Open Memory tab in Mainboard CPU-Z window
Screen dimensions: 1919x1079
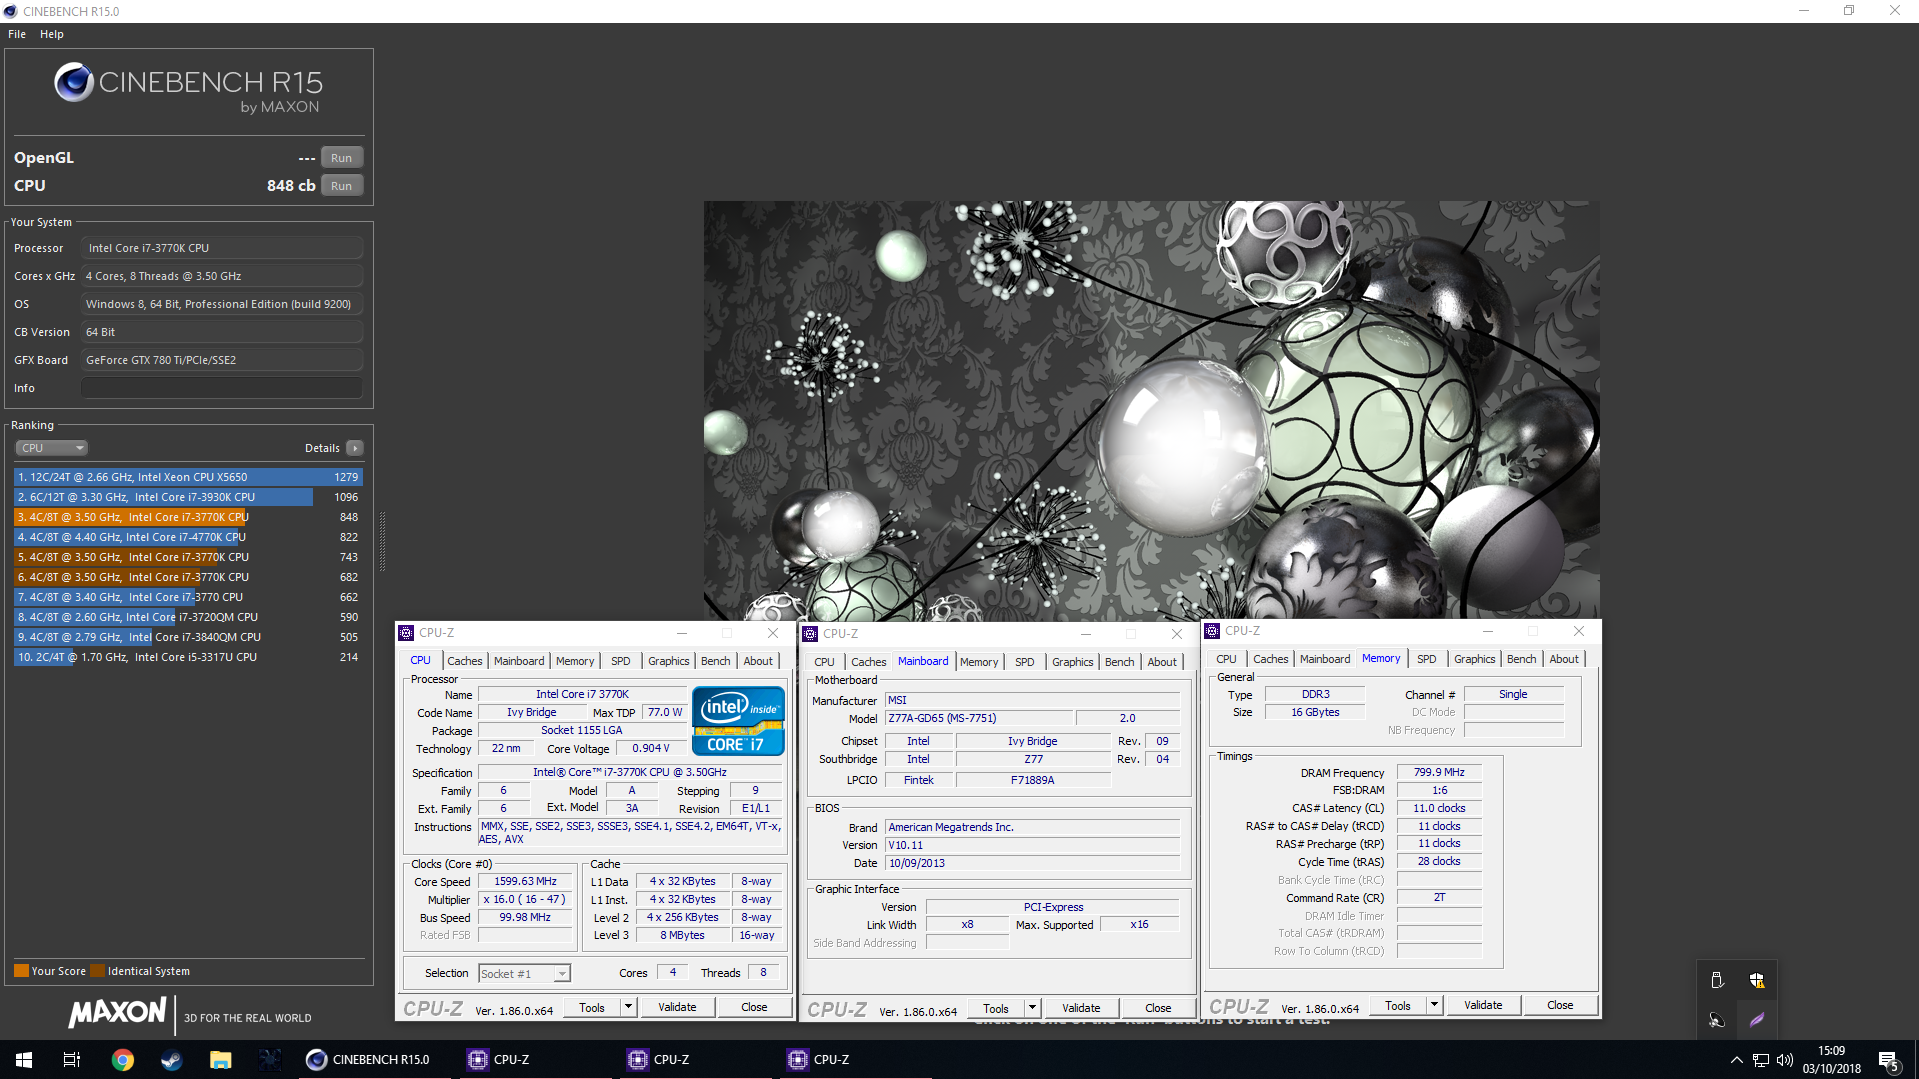pyautogui.click(x=979, y=662)
